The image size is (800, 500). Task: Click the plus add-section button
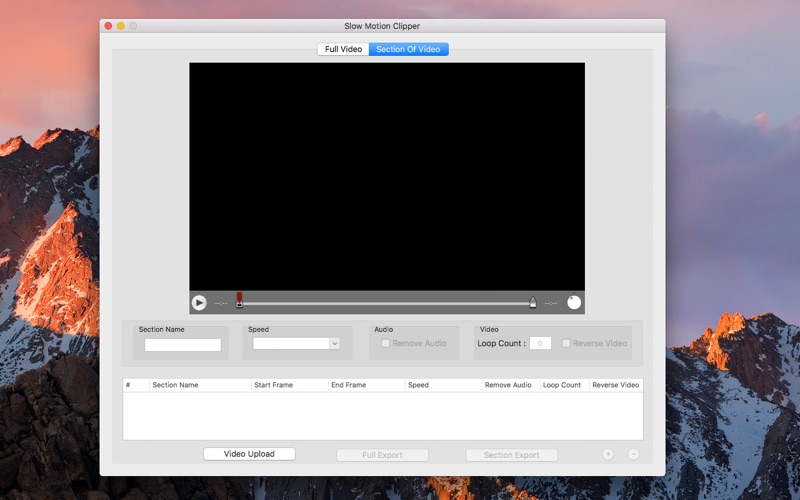(608, 454)
